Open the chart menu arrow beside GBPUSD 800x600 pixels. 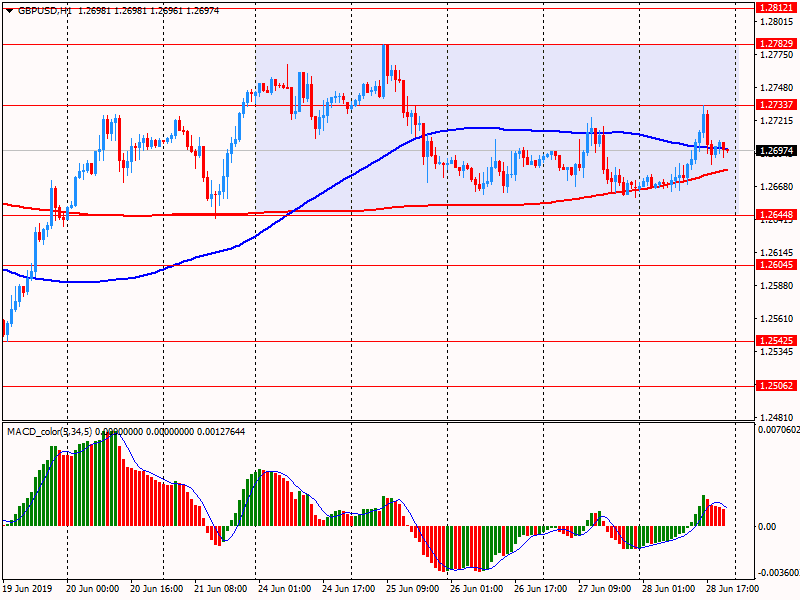point(10,11)
